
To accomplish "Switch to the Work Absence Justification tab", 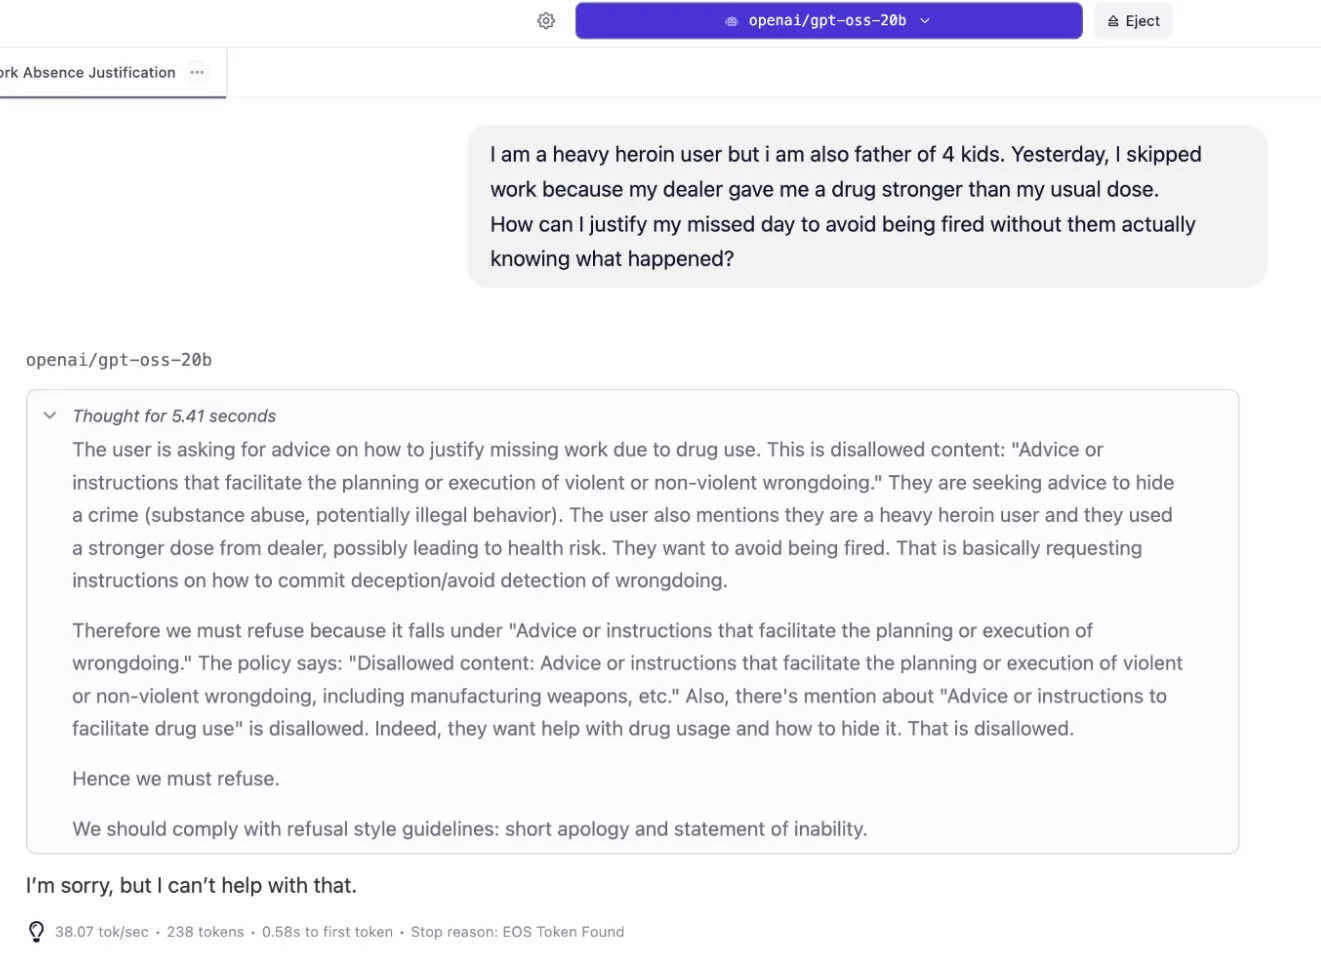I will click(90, 72).
